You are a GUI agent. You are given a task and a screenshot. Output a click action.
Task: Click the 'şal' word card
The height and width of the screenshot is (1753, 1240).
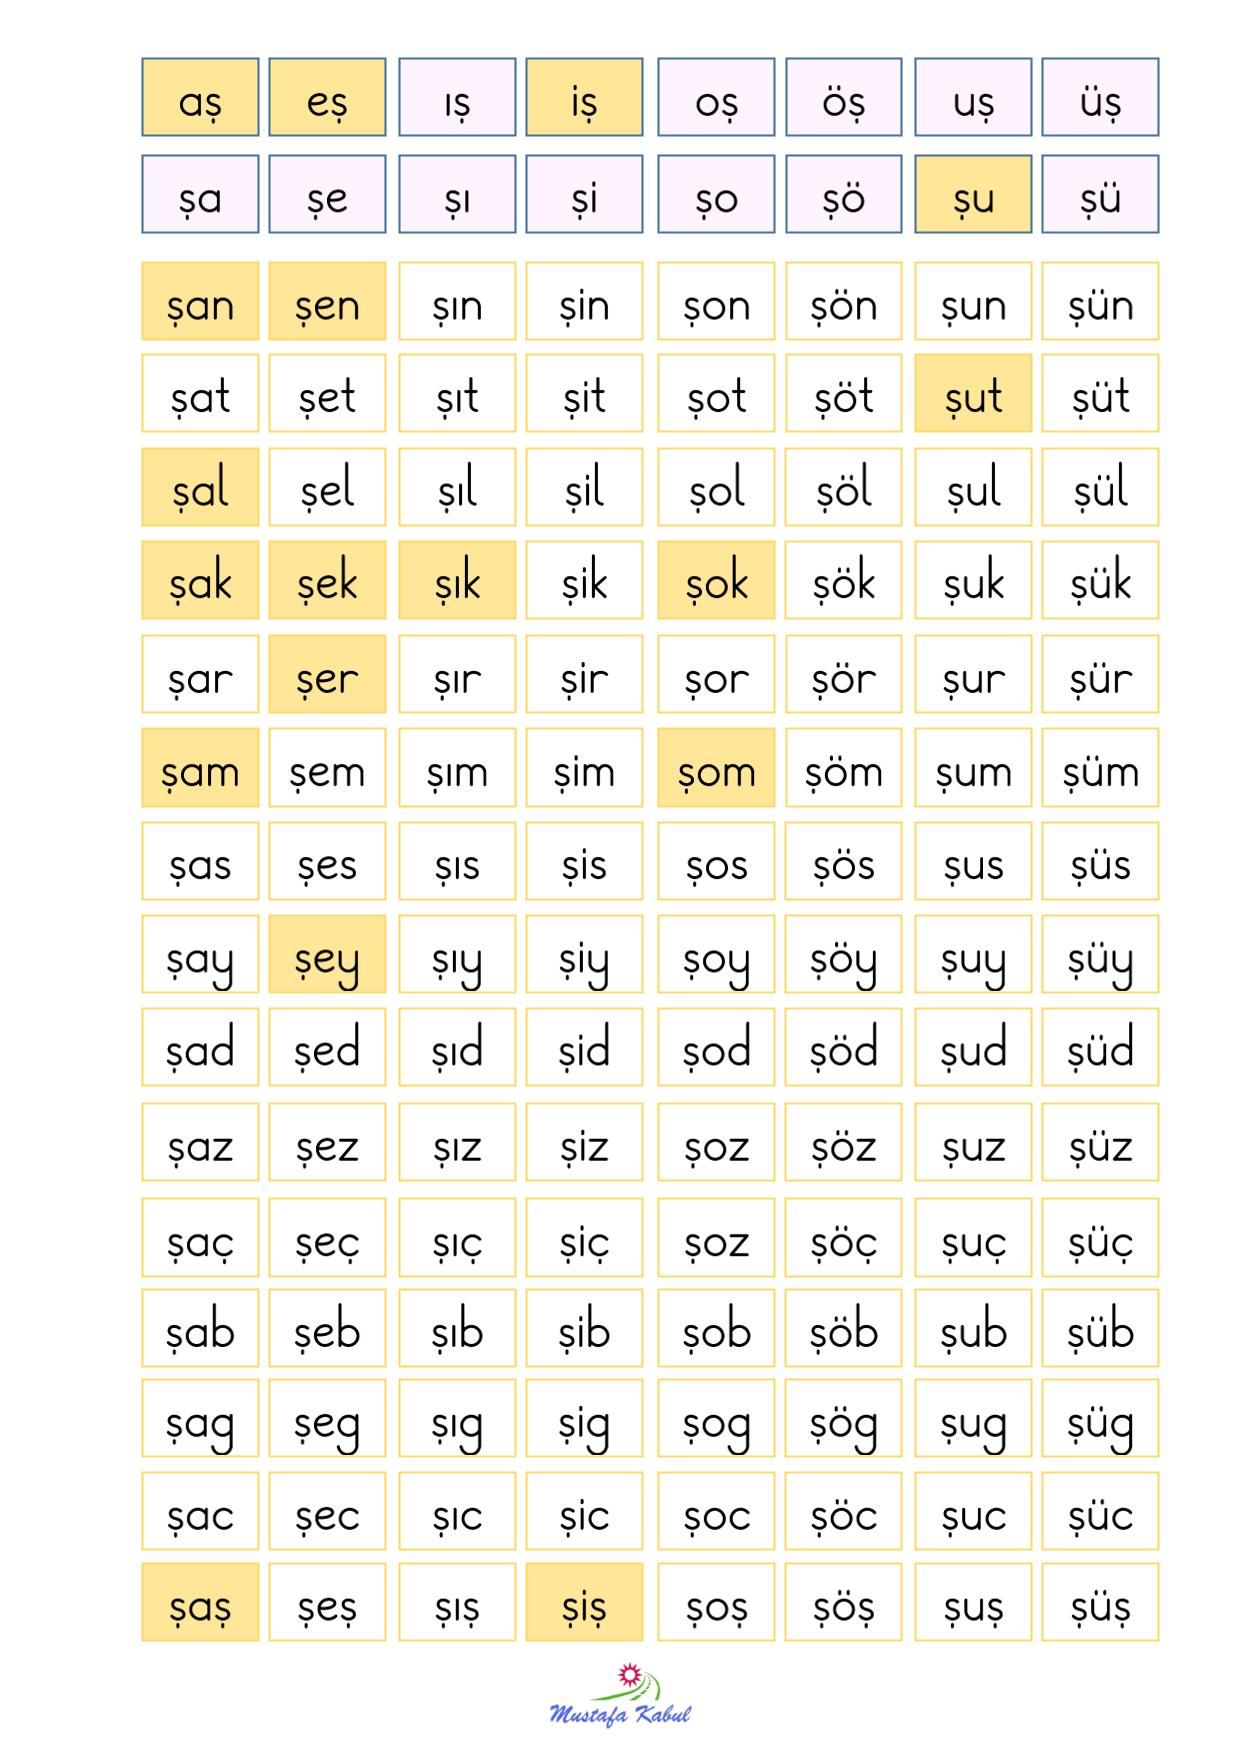(x=200, y=487)
